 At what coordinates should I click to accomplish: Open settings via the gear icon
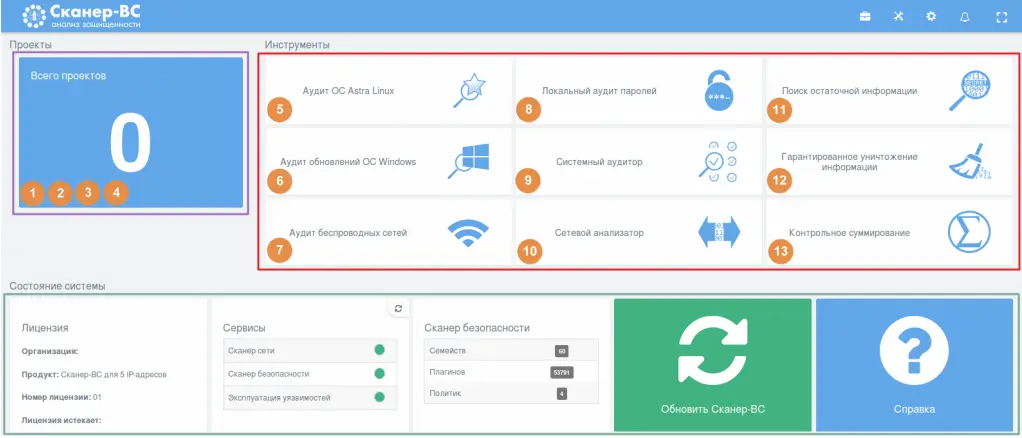coord(931,16)
